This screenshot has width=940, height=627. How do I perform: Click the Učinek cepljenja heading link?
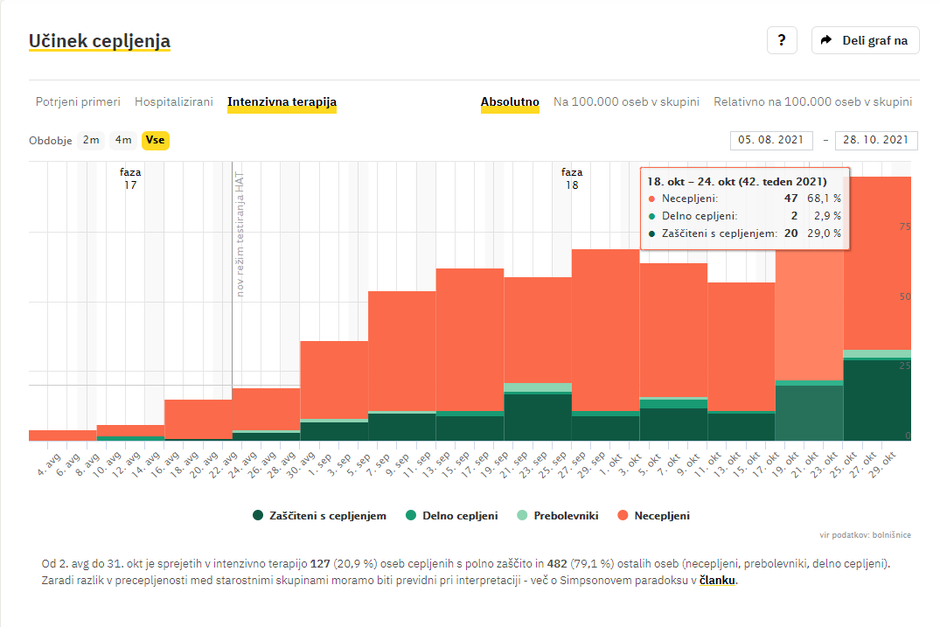(x=99, y=41)
